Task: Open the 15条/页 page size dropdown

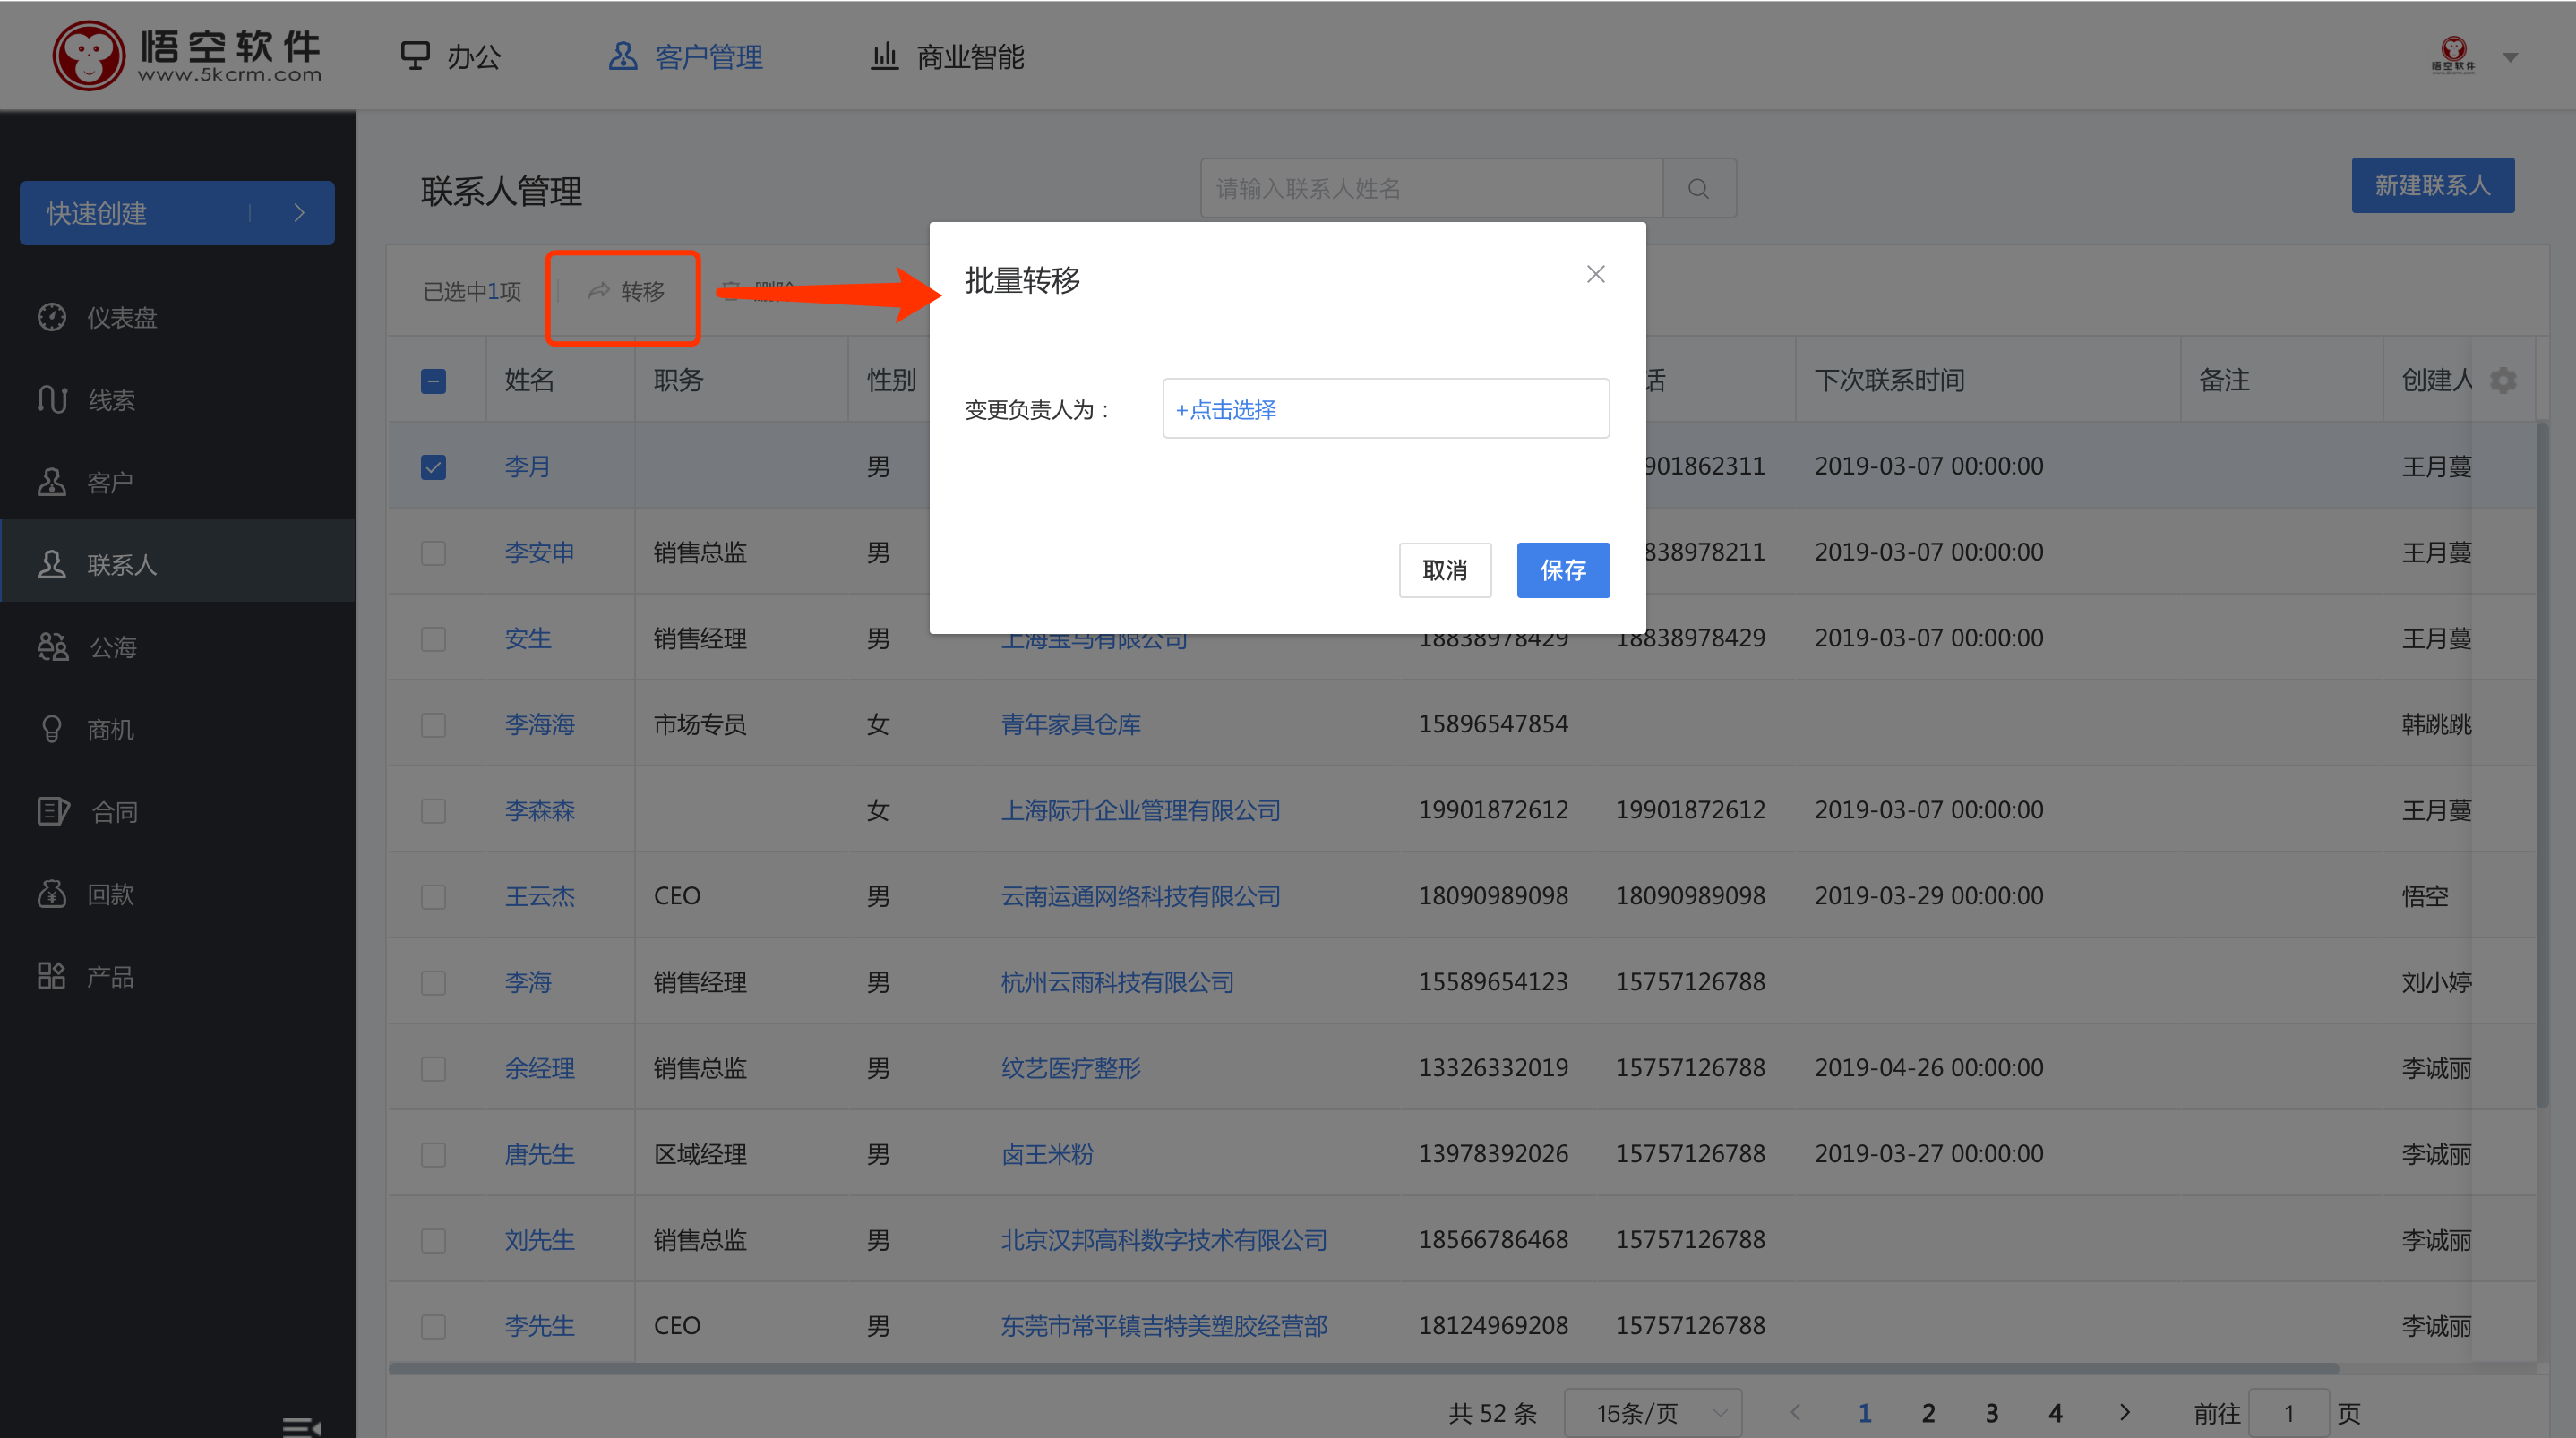Action: 1653,1413
